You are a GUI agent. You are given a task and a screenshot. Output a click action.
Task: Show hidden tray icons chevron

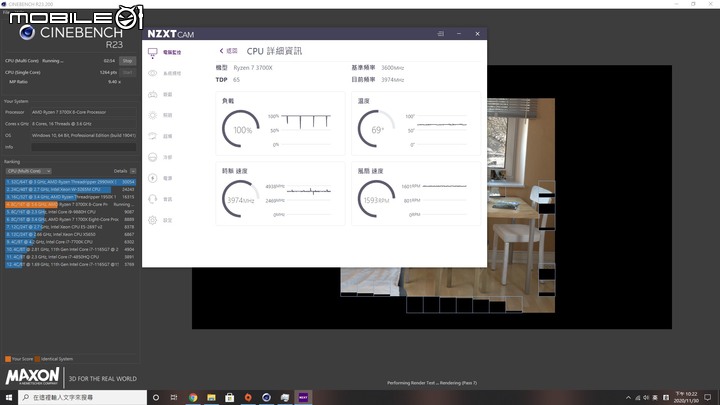tap(628, 397)
